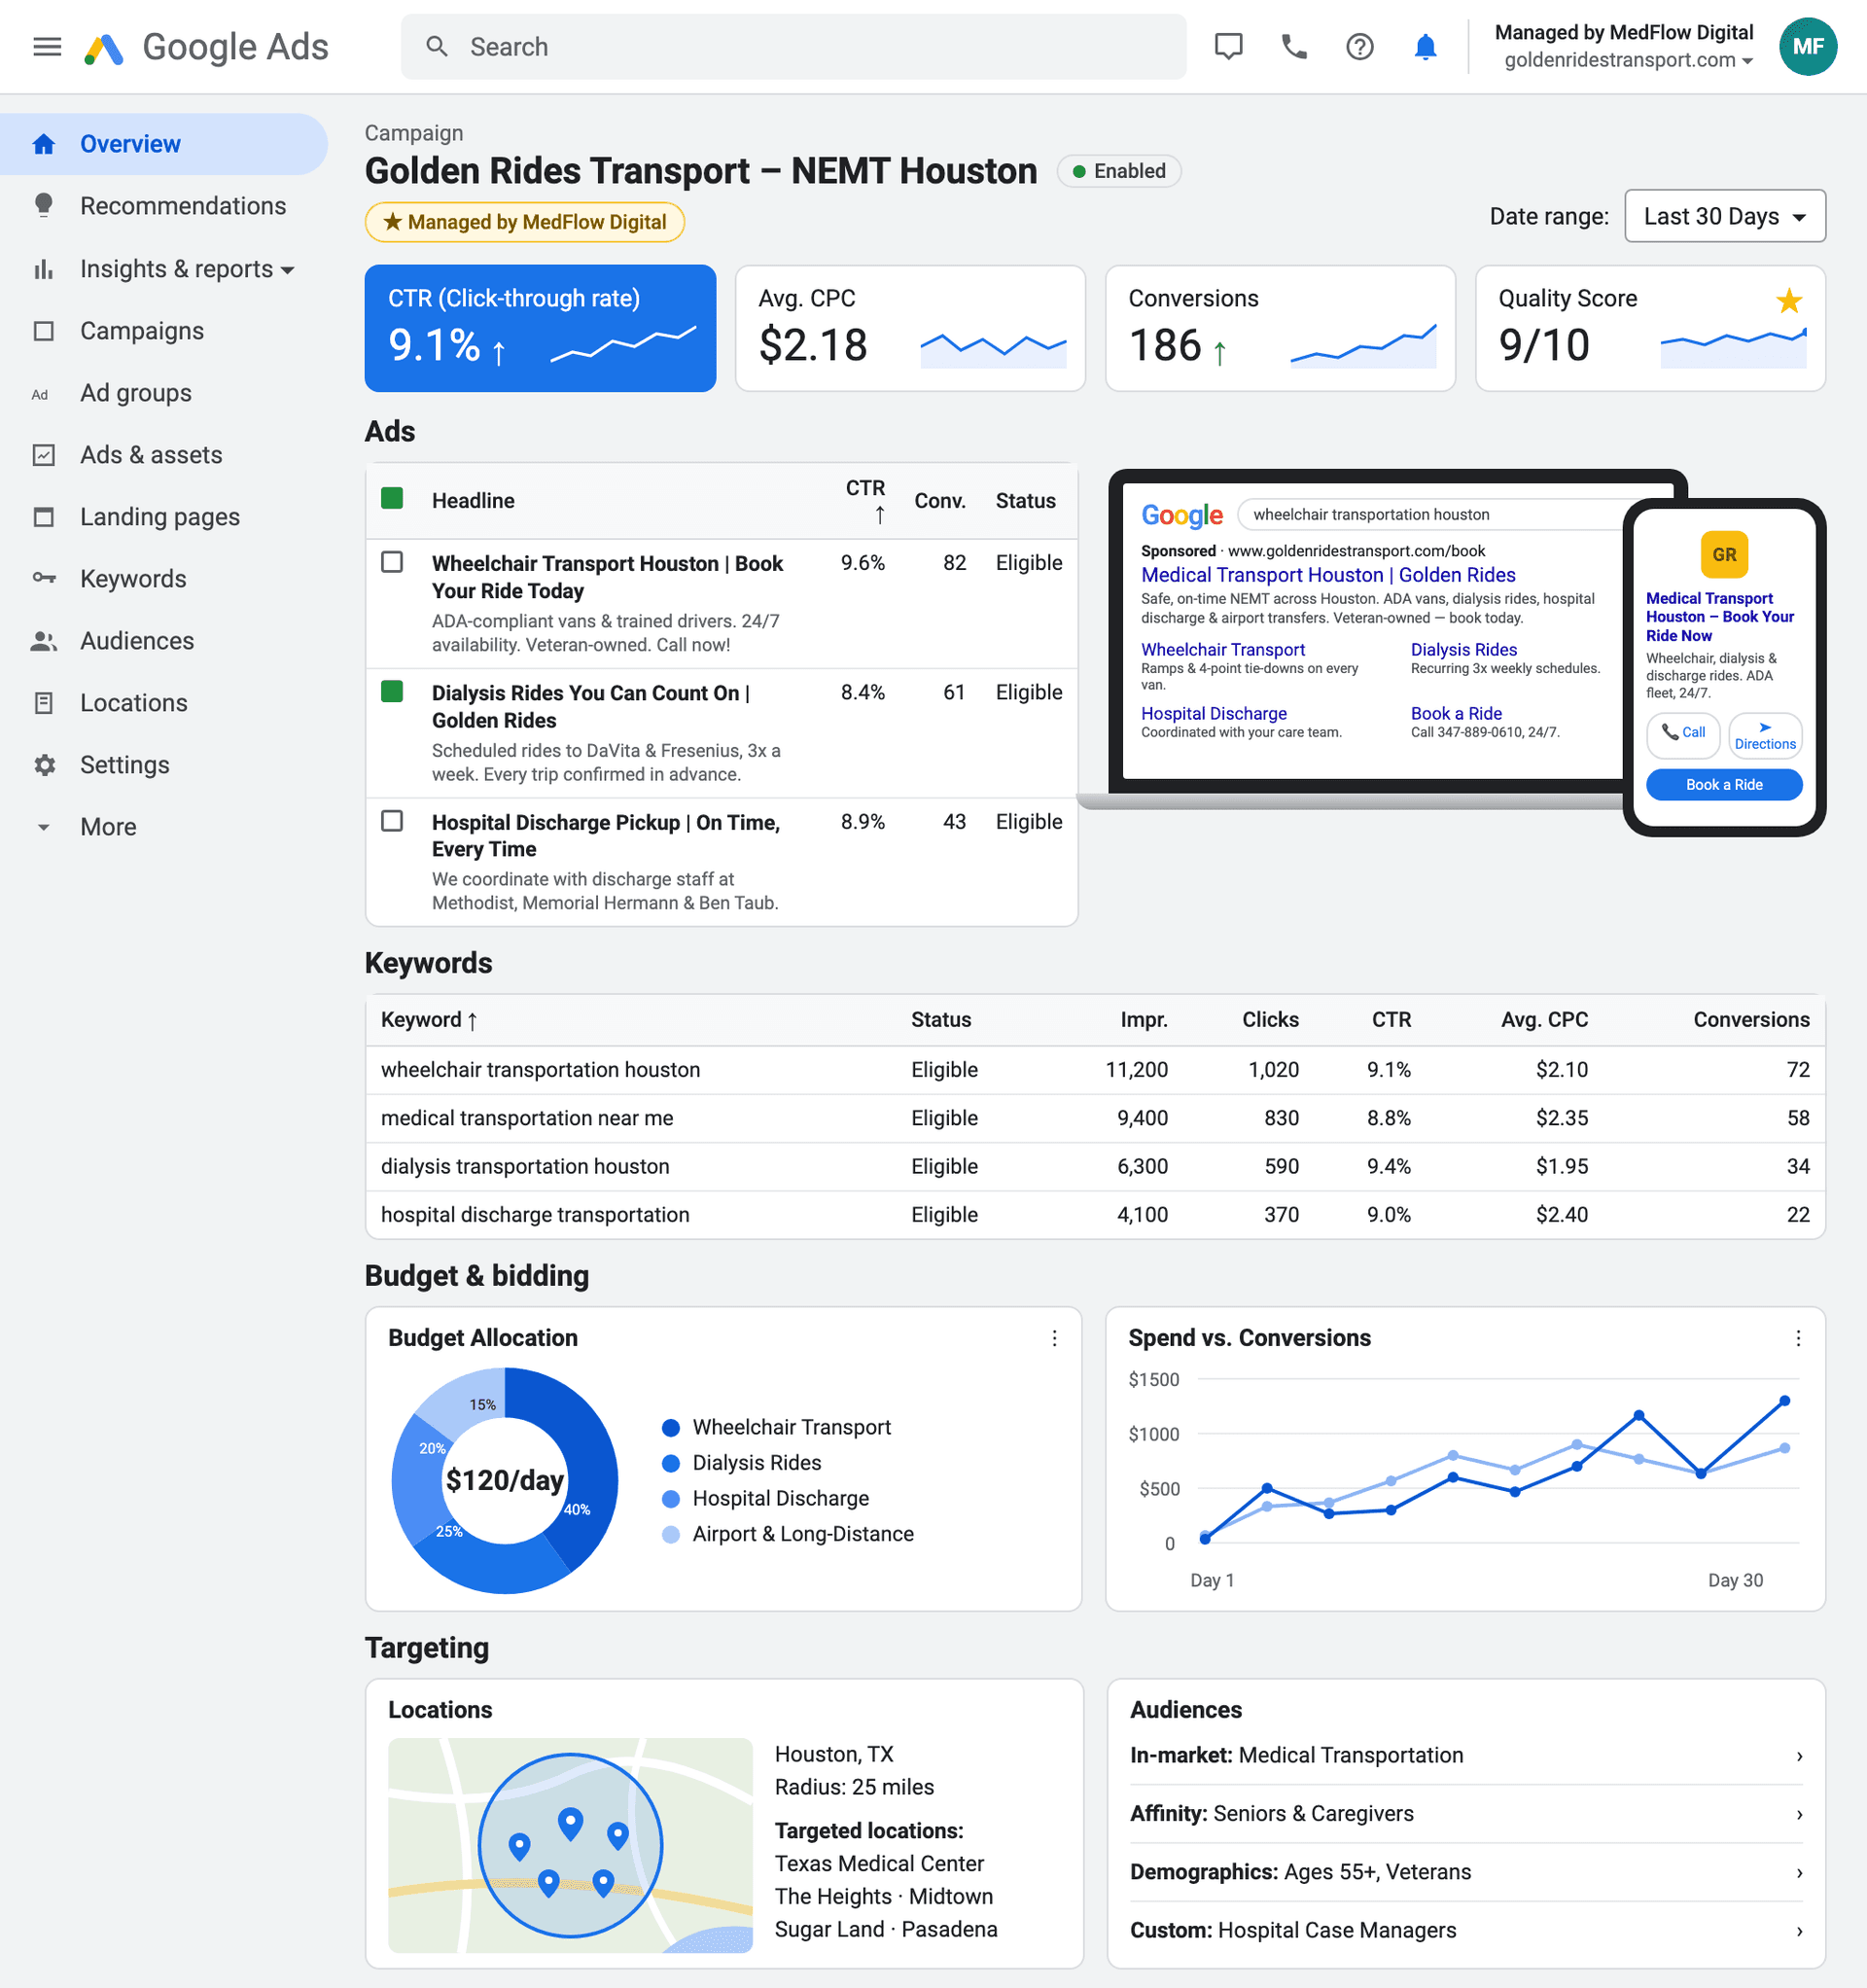
Task: Check the Hospital Discharge Pickup ad checkbox
Action: 392,821
